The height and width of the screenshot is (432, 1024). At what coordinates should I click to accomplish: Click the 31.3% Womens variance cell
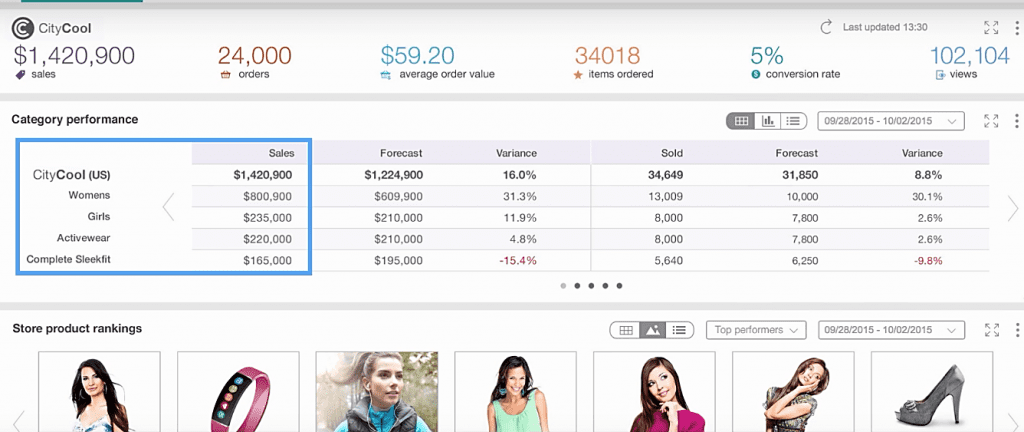click(519, 196)
